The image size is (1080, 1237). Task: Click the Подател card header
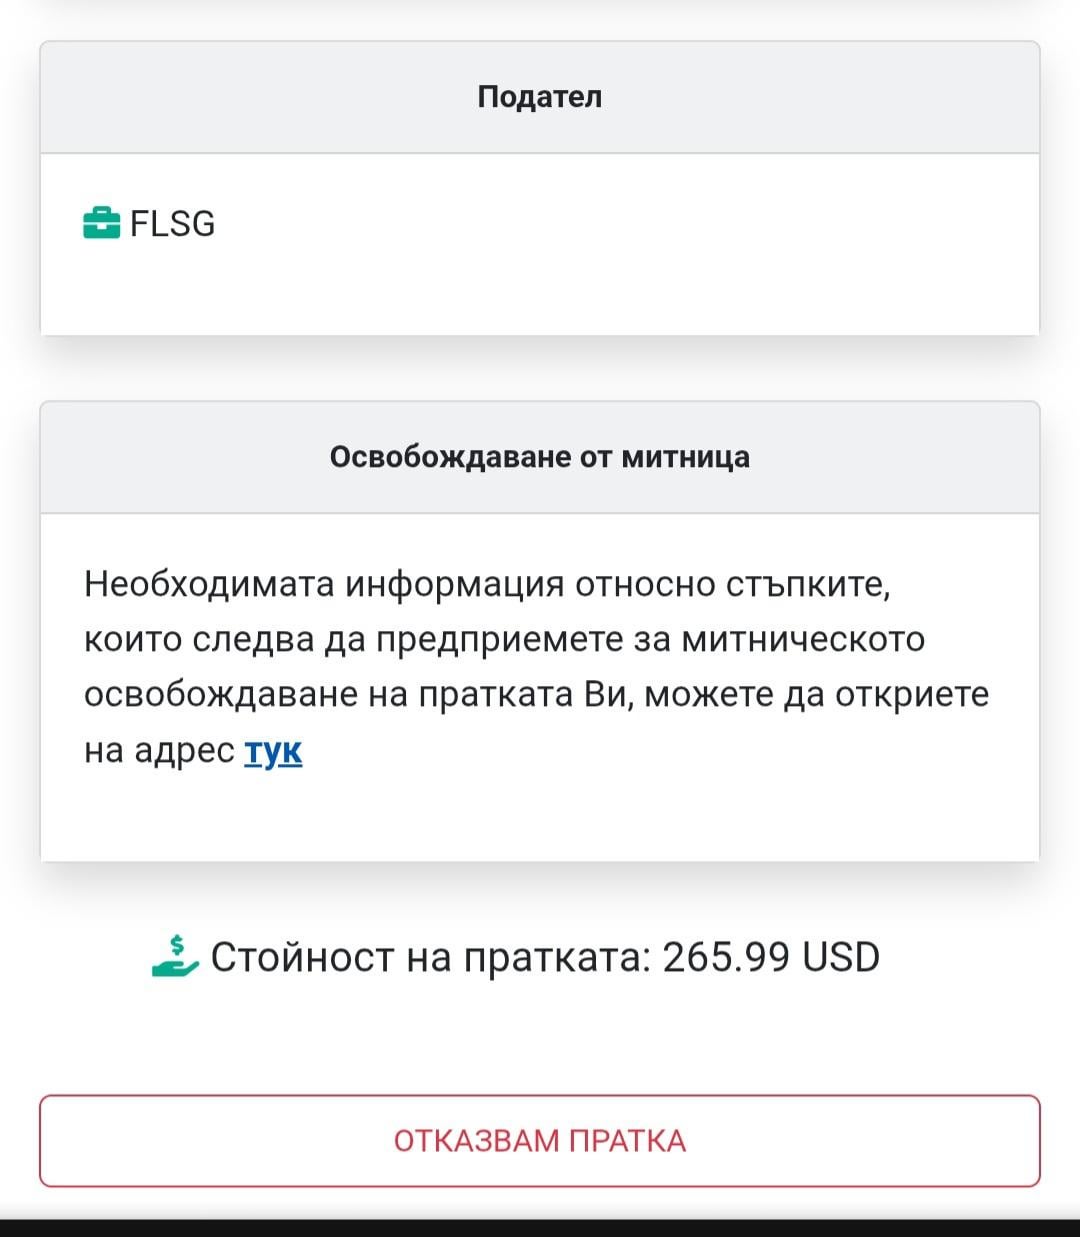click(540, 97)
